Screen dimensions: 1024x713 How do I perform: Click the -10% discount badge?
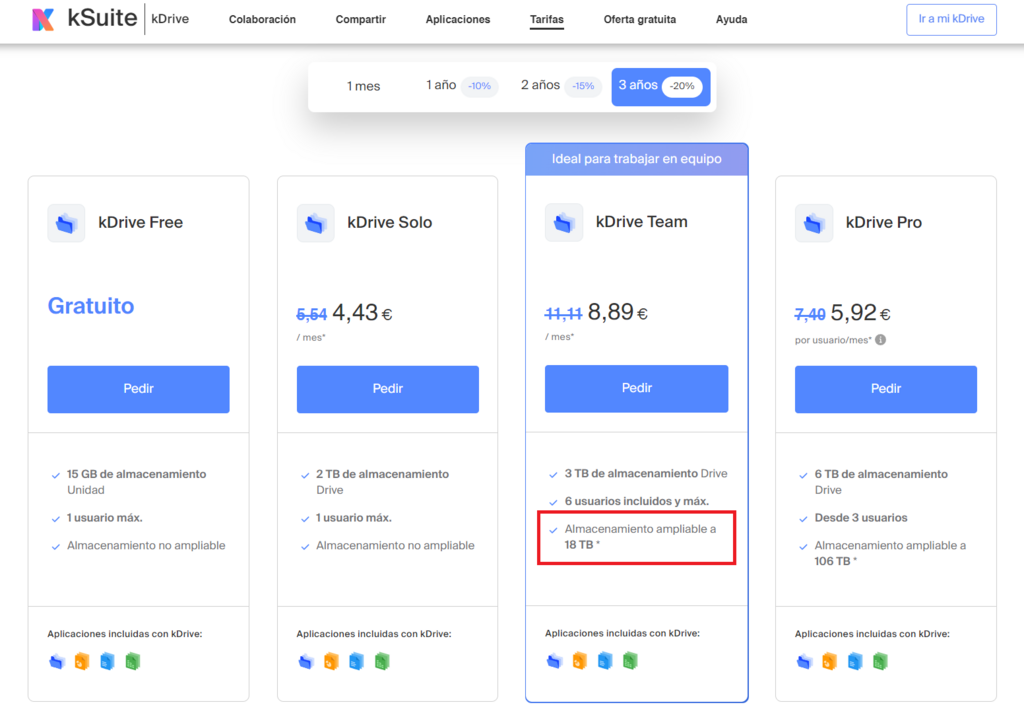[479, 86]
